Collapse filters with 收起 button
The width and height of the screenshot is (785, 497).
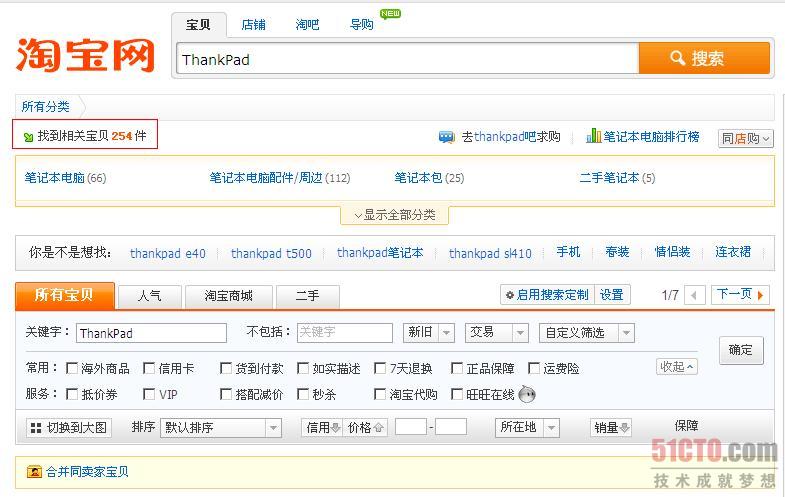(x=676, y=367)
